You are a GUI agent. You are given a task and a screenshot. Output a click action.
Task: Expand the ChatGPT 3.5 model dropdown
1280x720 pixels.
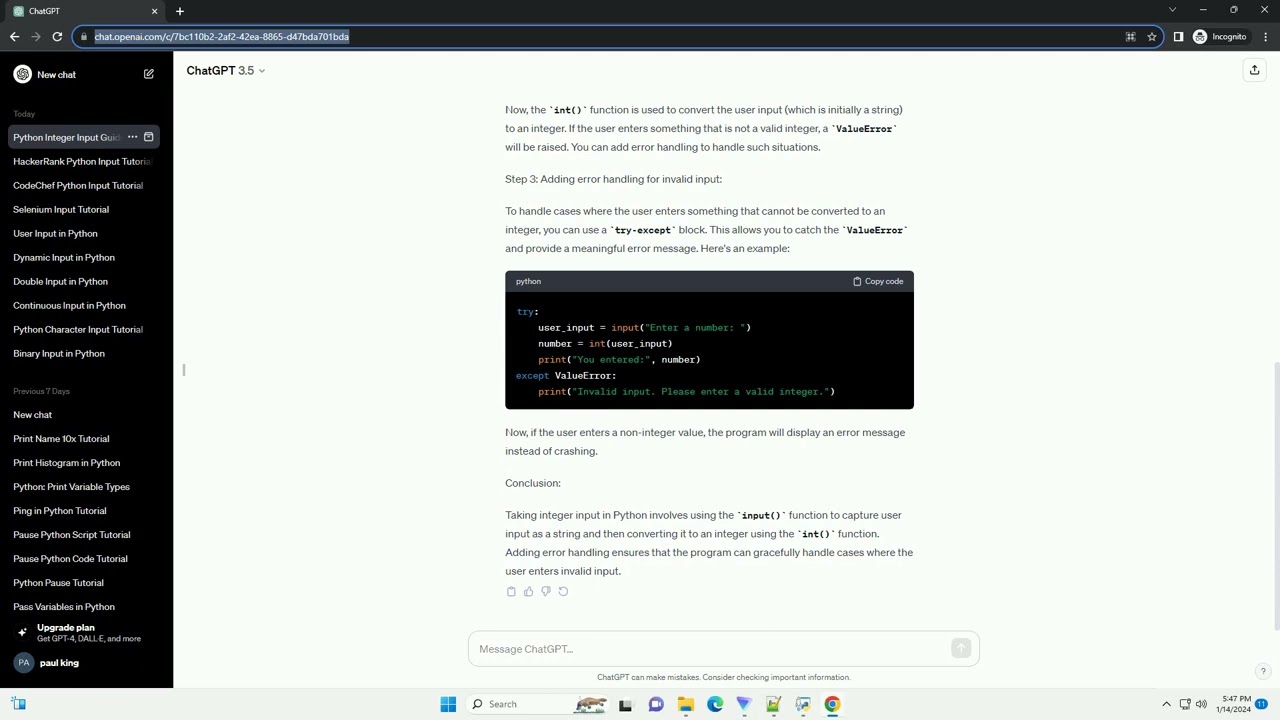226,71
